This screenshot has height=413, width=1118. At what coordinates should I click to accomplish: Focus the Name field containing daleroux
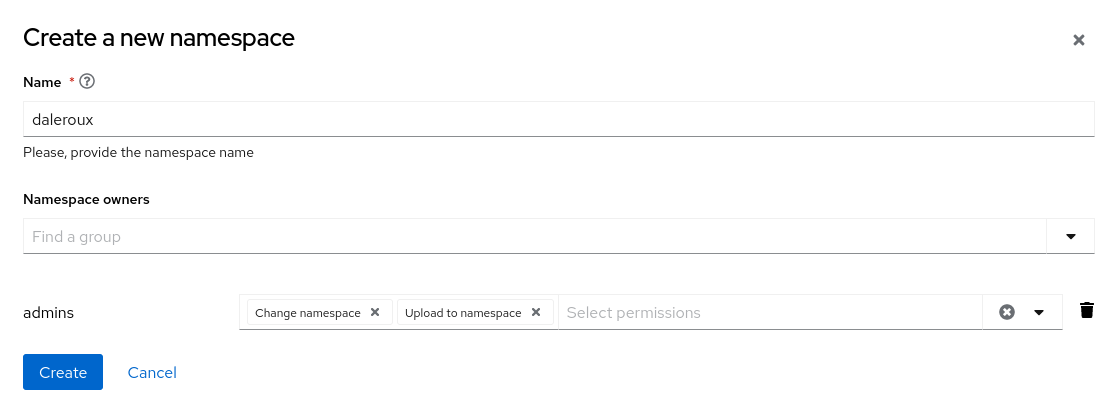pyautogui.click(x=558, y=118)
